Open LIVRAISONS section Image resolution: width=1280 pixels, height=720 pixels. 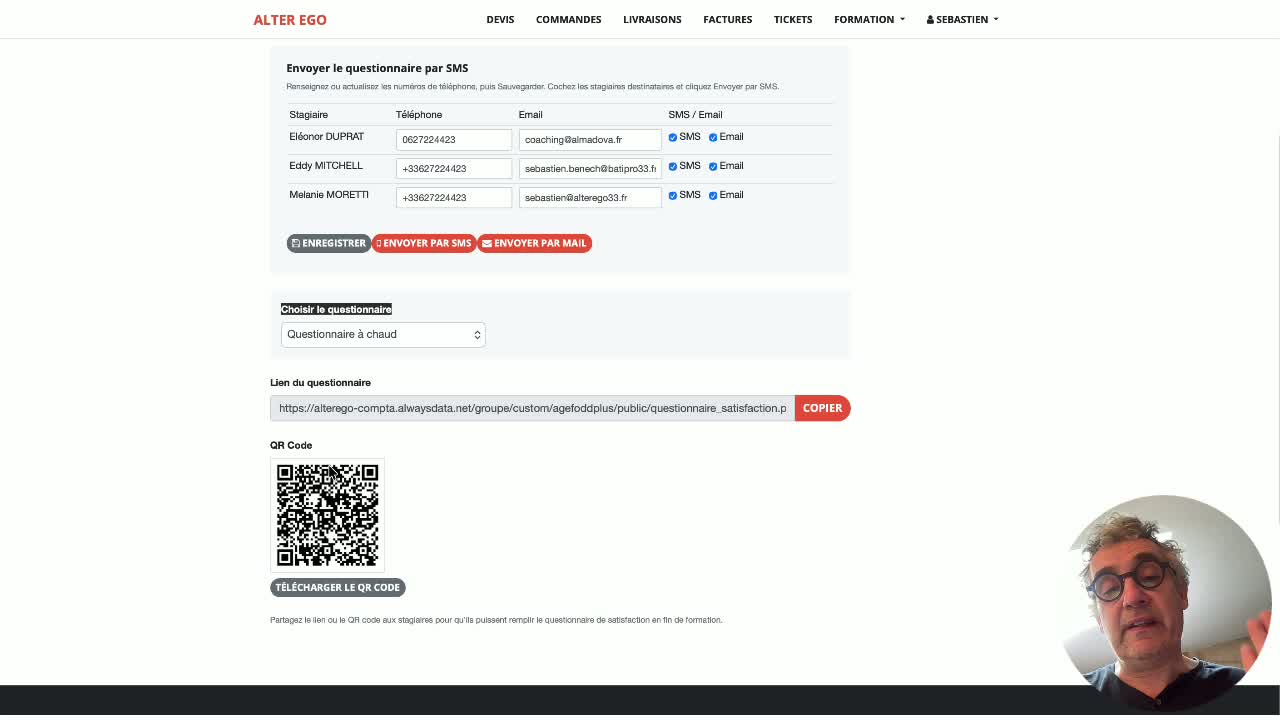[x=652, y=19]
